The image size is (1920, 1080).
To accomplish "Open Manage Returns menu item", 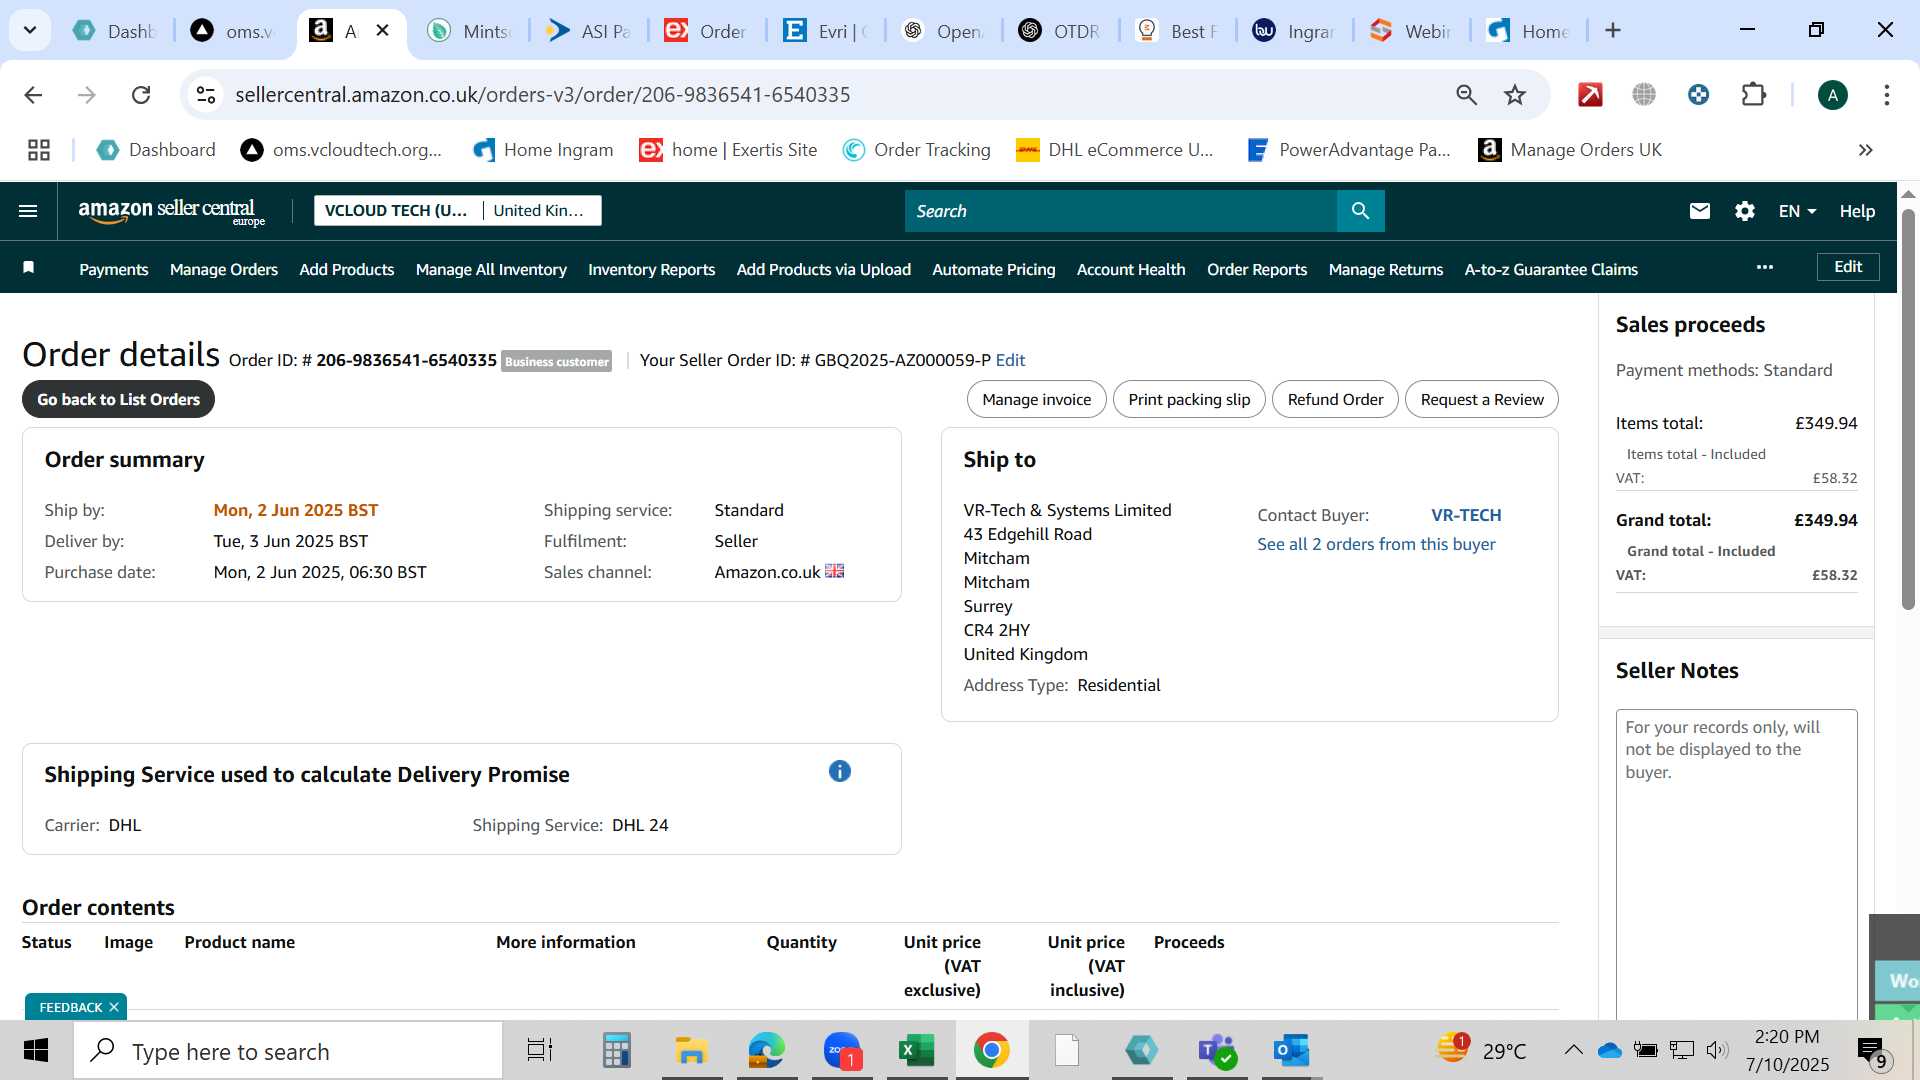I will click(x=1385, y=269).
